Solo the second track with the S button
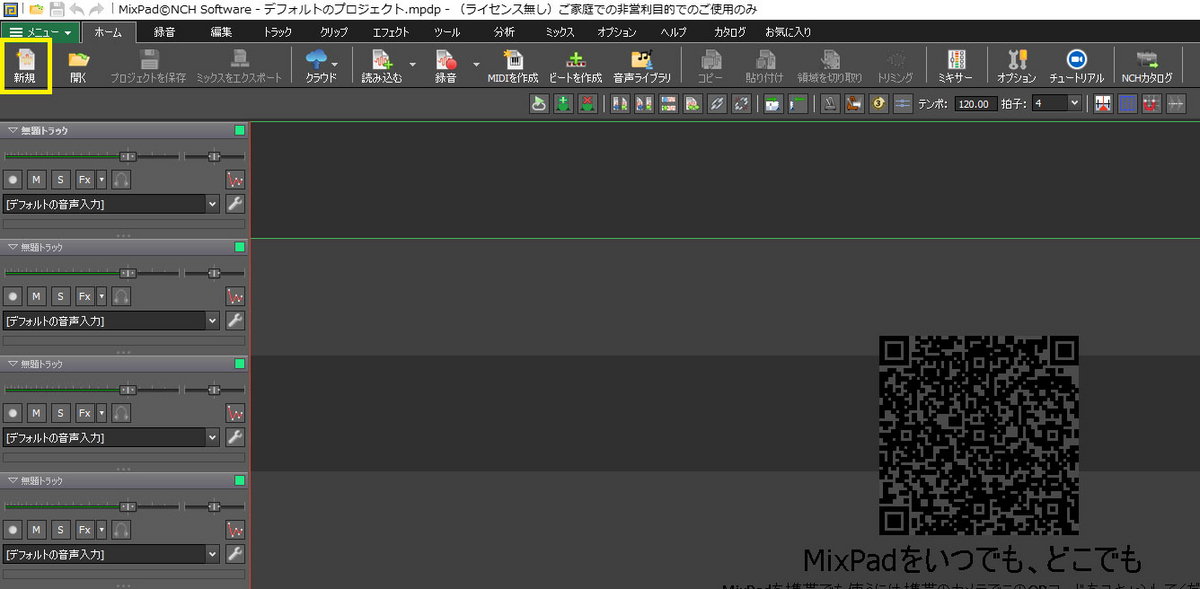 [60, 296]
